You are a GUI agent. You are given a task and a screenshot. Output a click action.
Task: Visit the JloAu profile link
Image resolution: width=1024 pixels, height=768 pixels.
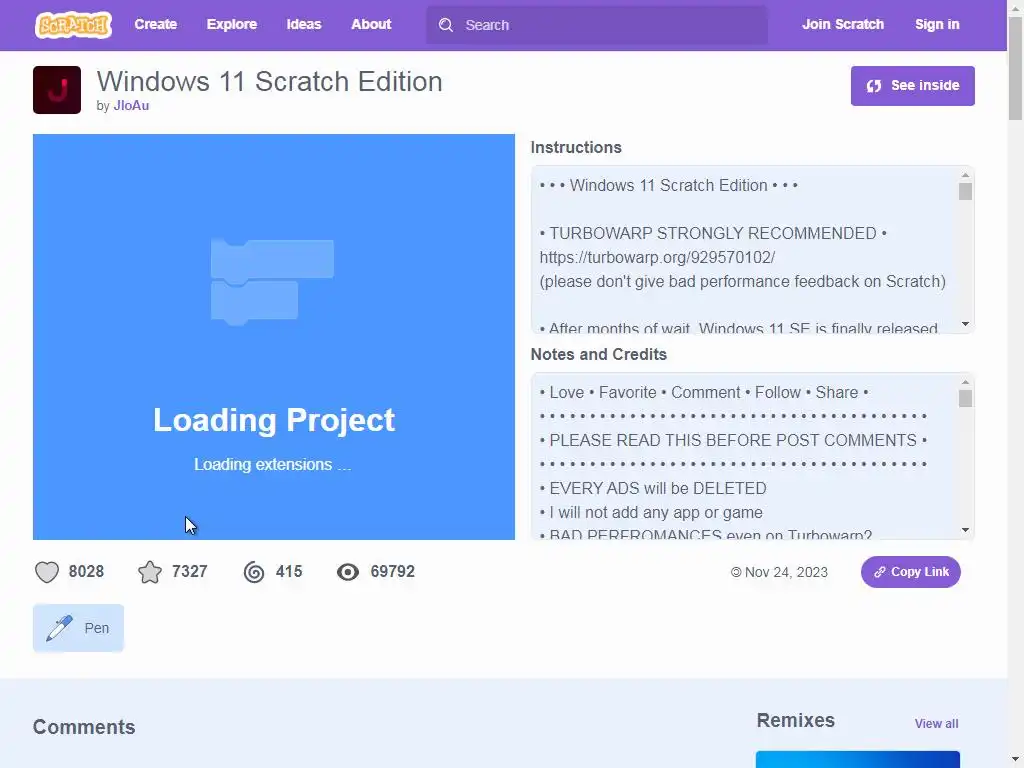point(131,106)
